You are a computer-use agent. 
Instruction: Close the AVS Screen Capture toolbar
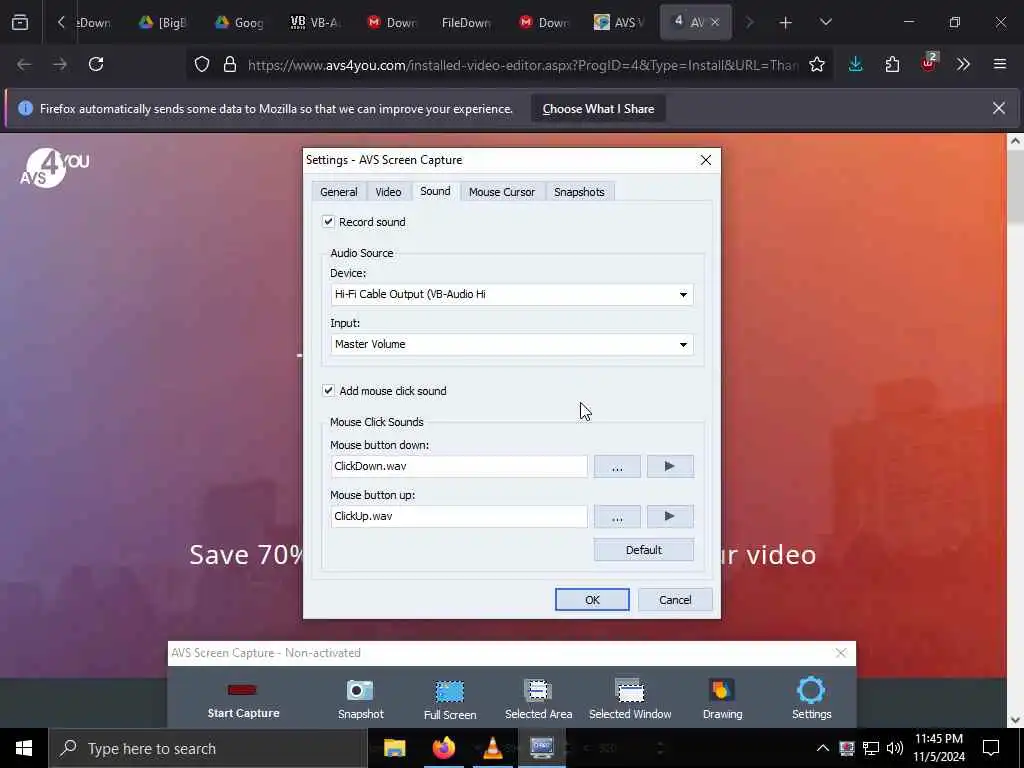[x=840, y=653]
